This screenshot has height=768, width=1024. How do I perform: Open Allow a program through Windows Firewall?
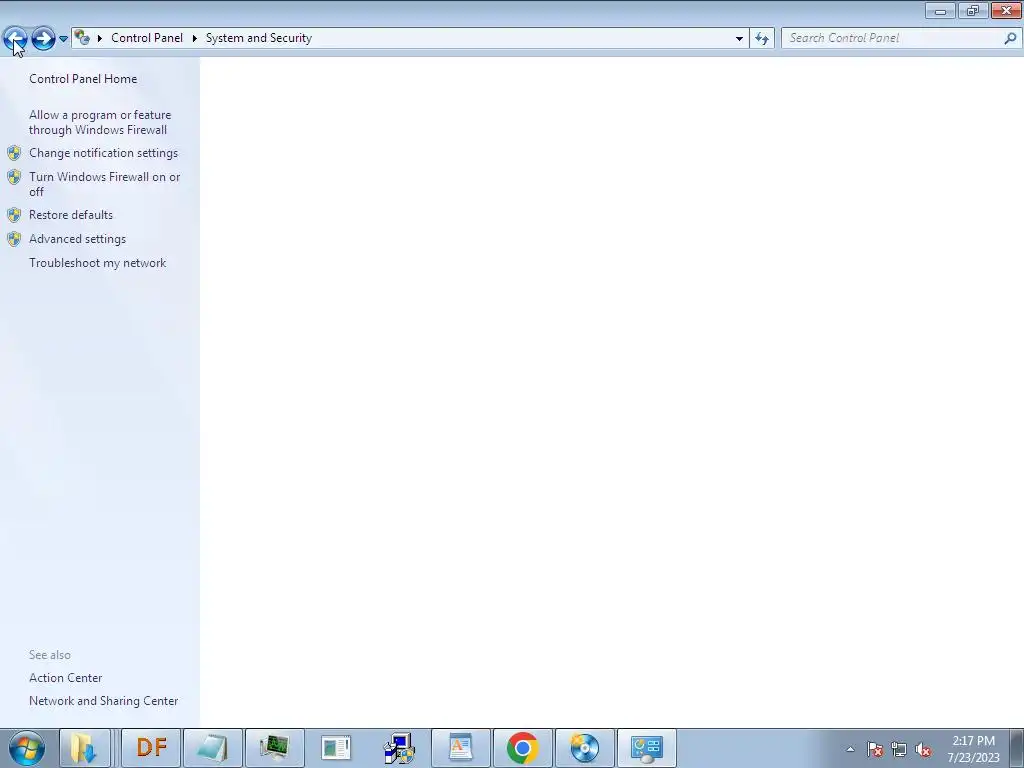(x=100, y=122)
